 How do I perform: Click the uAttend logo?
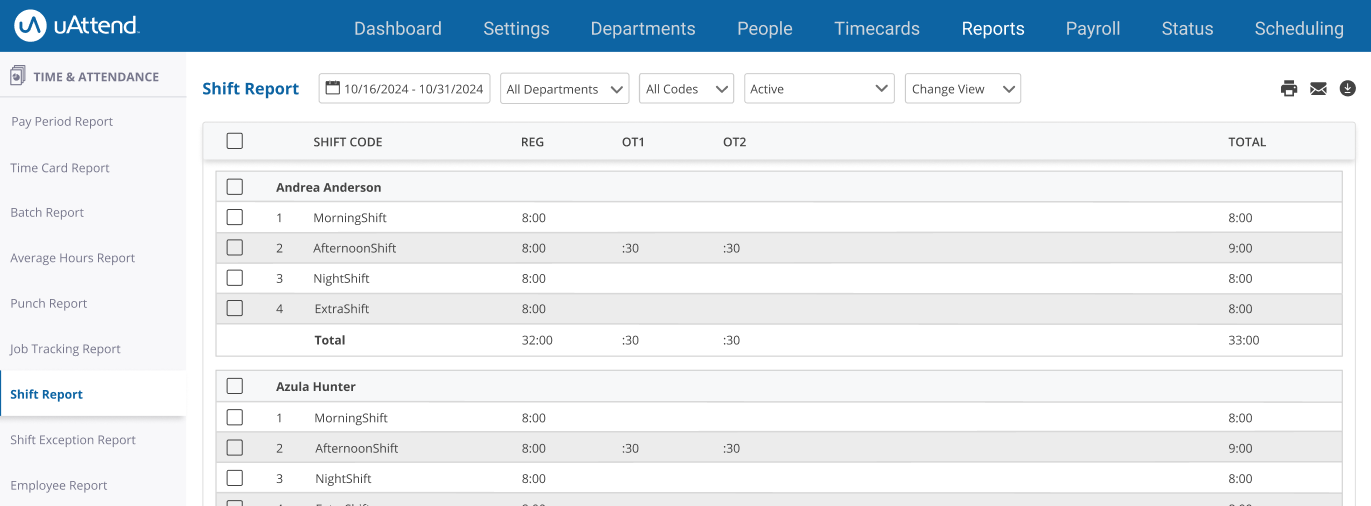pyautogui.click(x=76, y=26)
